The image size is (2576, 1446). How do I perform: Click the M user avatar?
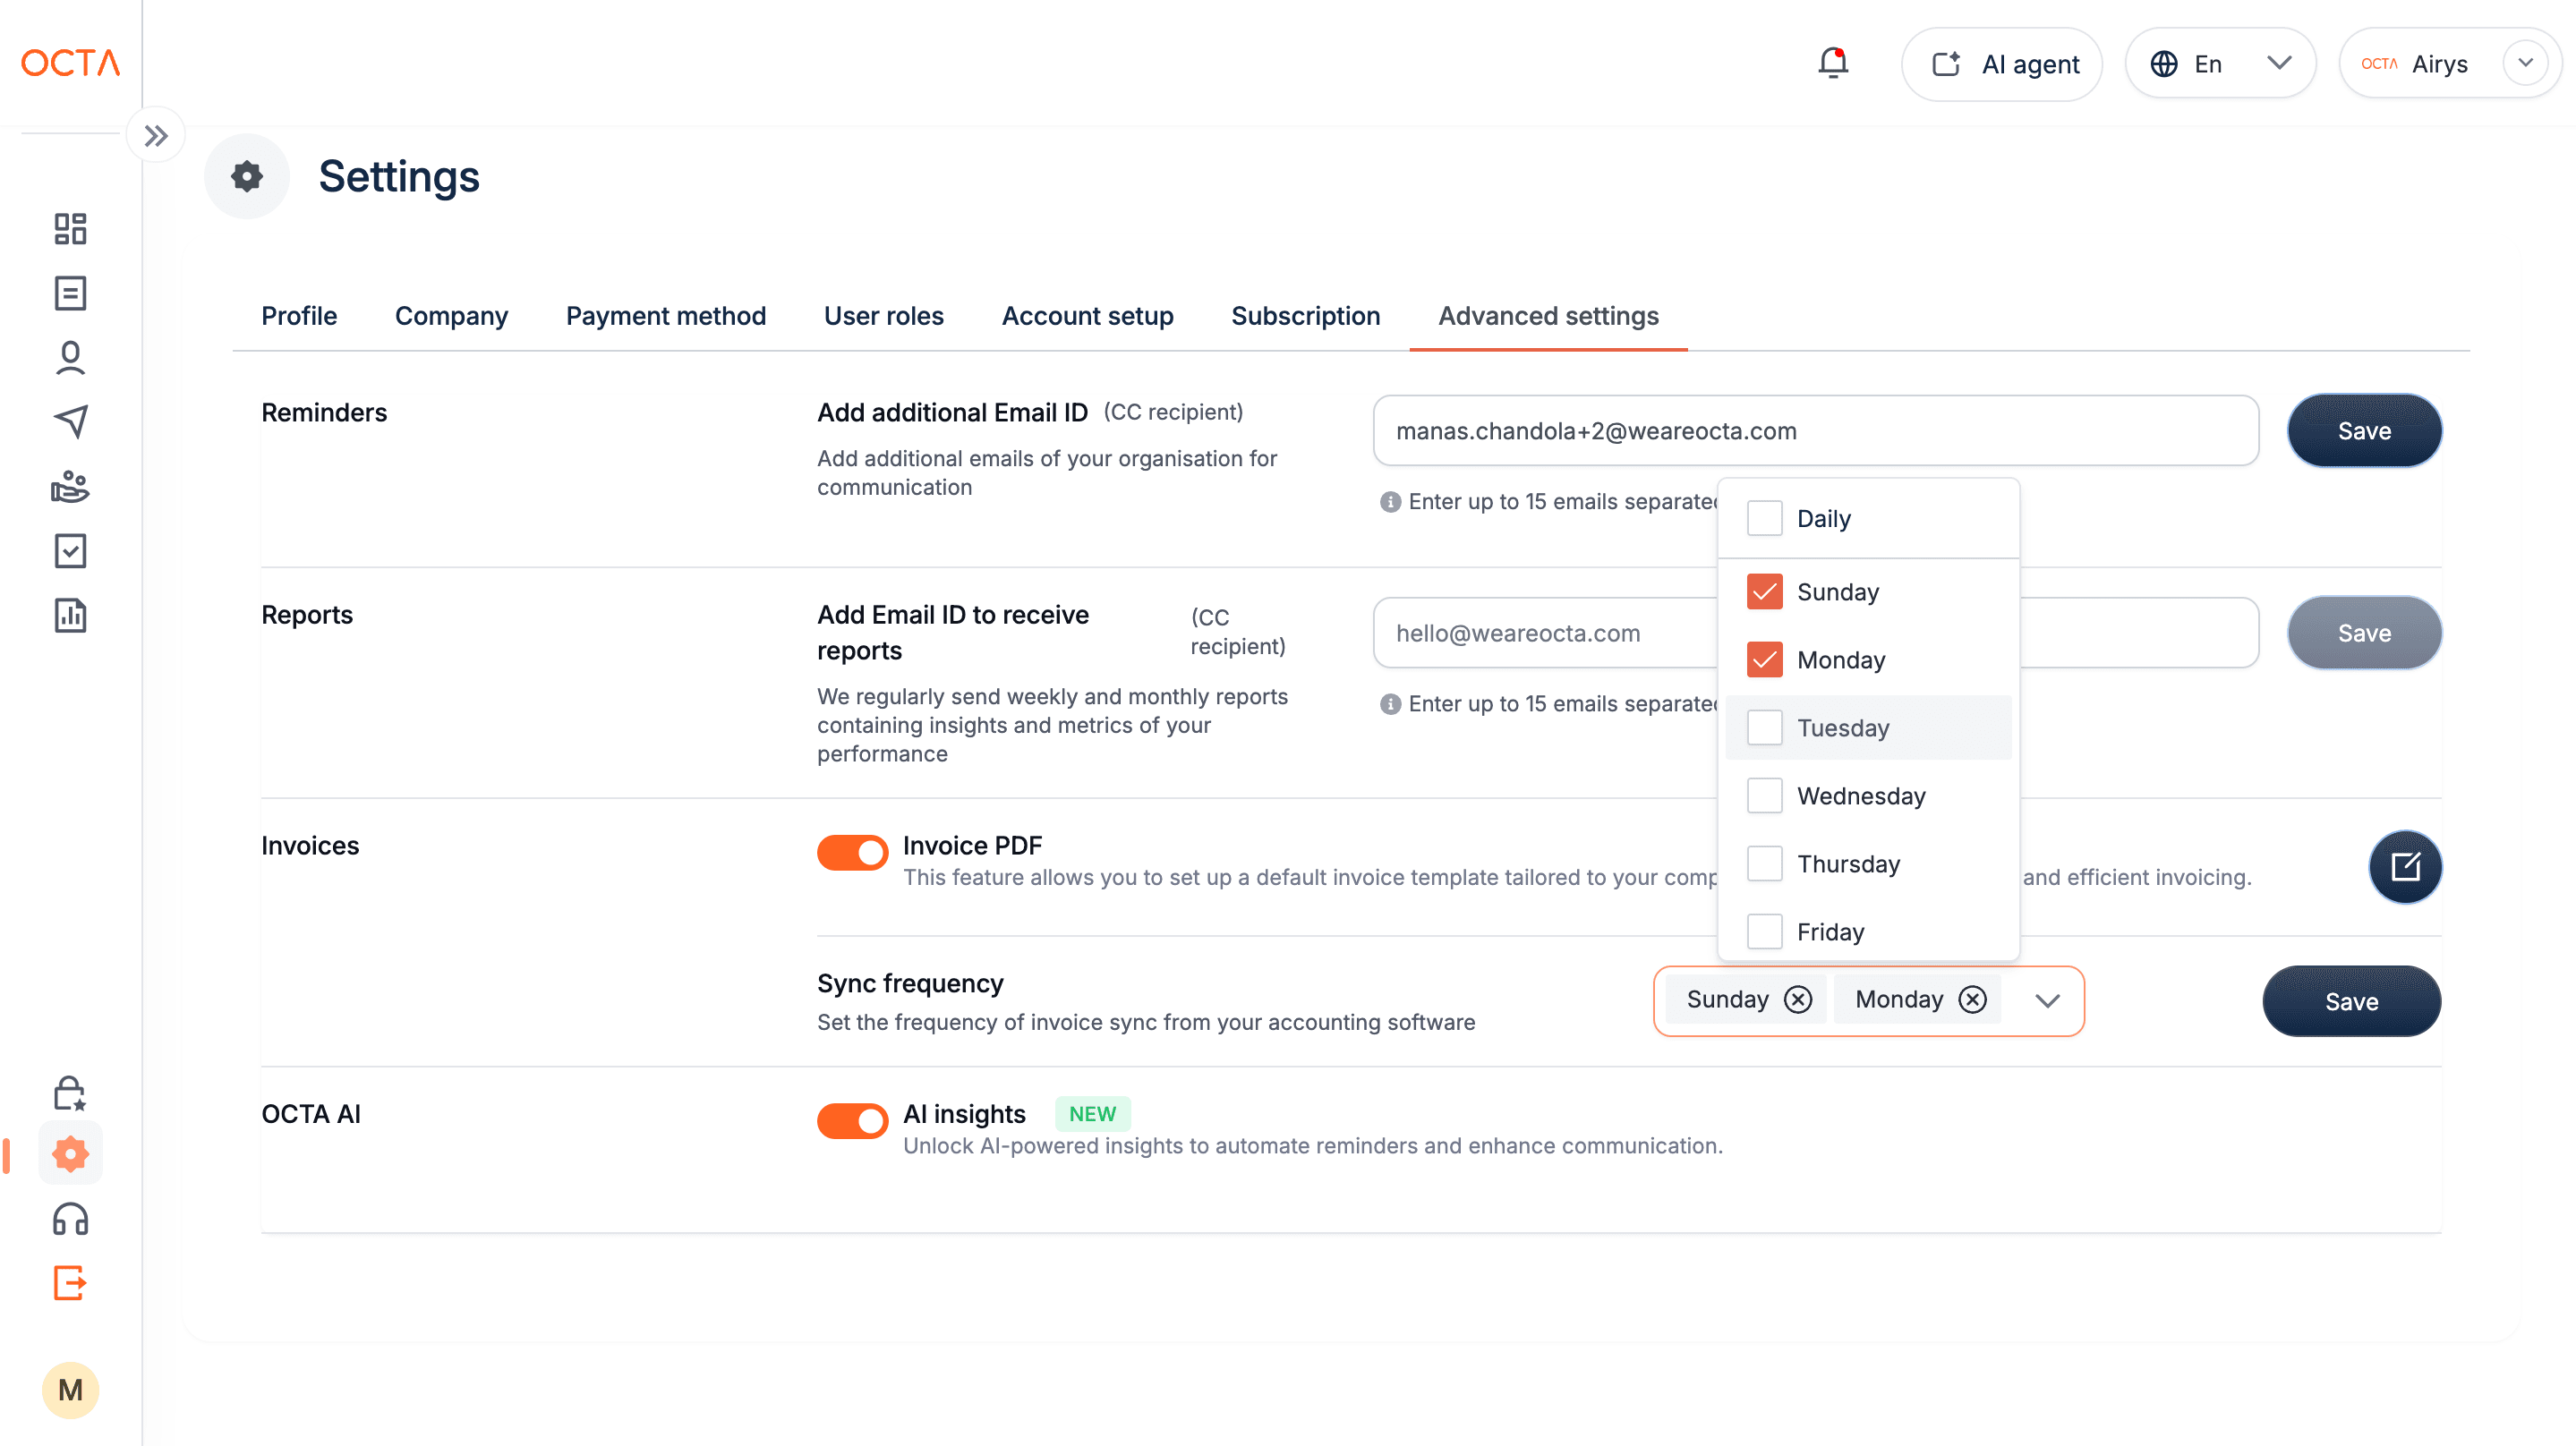click(70, 1390)
